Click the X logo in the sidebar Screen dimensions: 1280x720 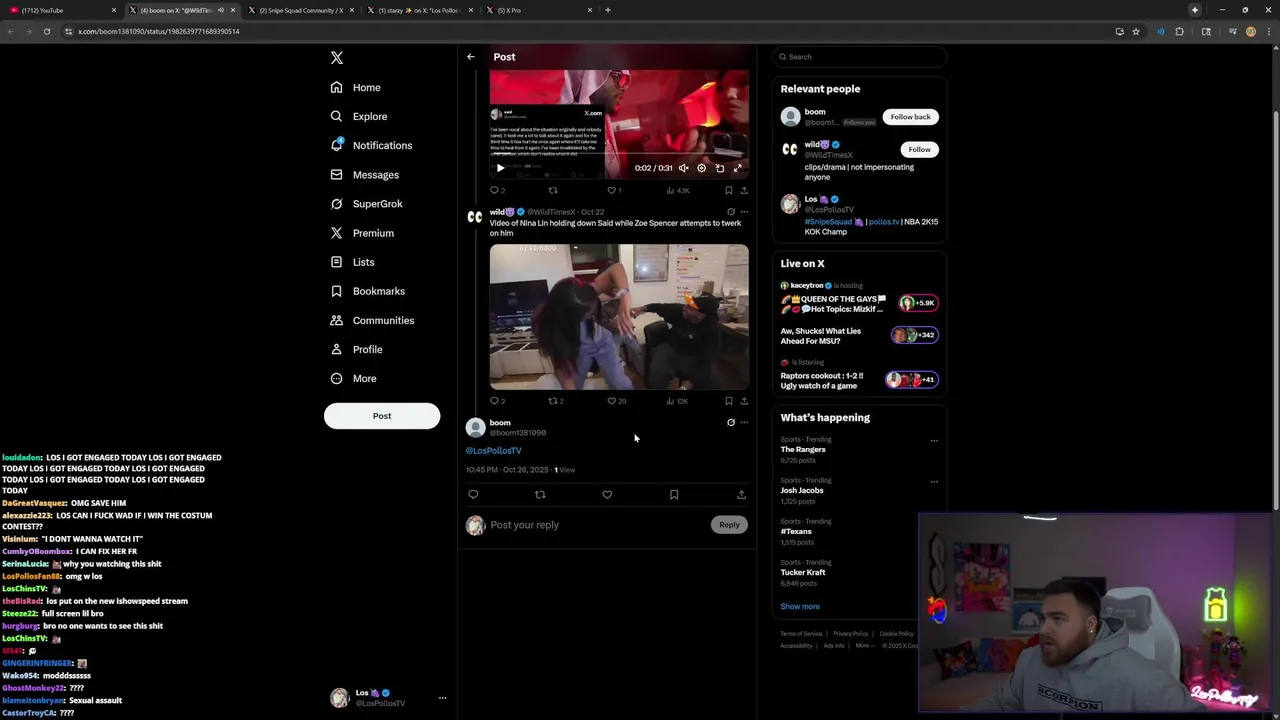tap(337, 58)
